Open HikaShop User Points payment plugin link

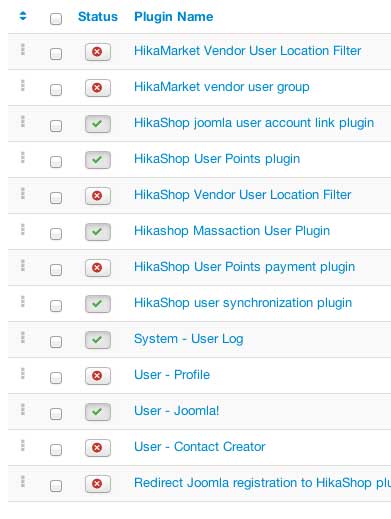point(244,267)
